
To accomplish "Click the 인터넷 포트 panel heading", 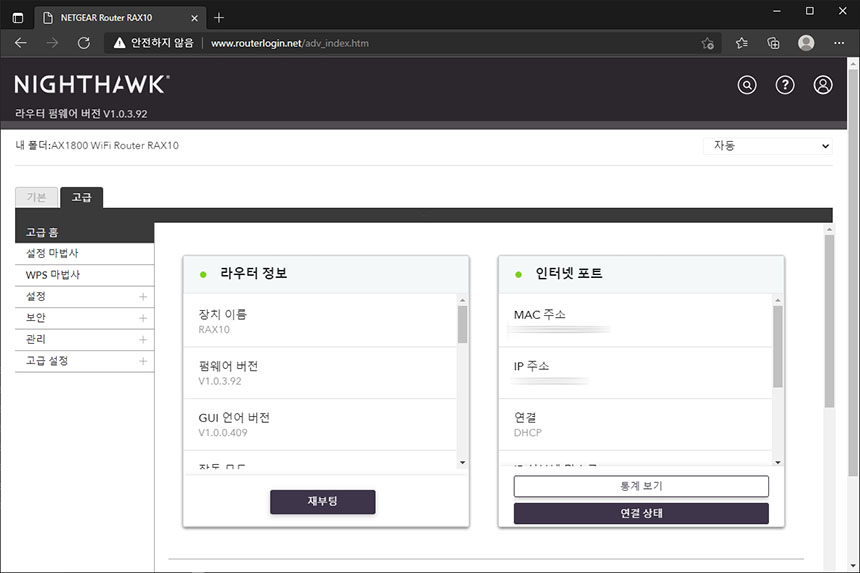I will click(569, 273).
